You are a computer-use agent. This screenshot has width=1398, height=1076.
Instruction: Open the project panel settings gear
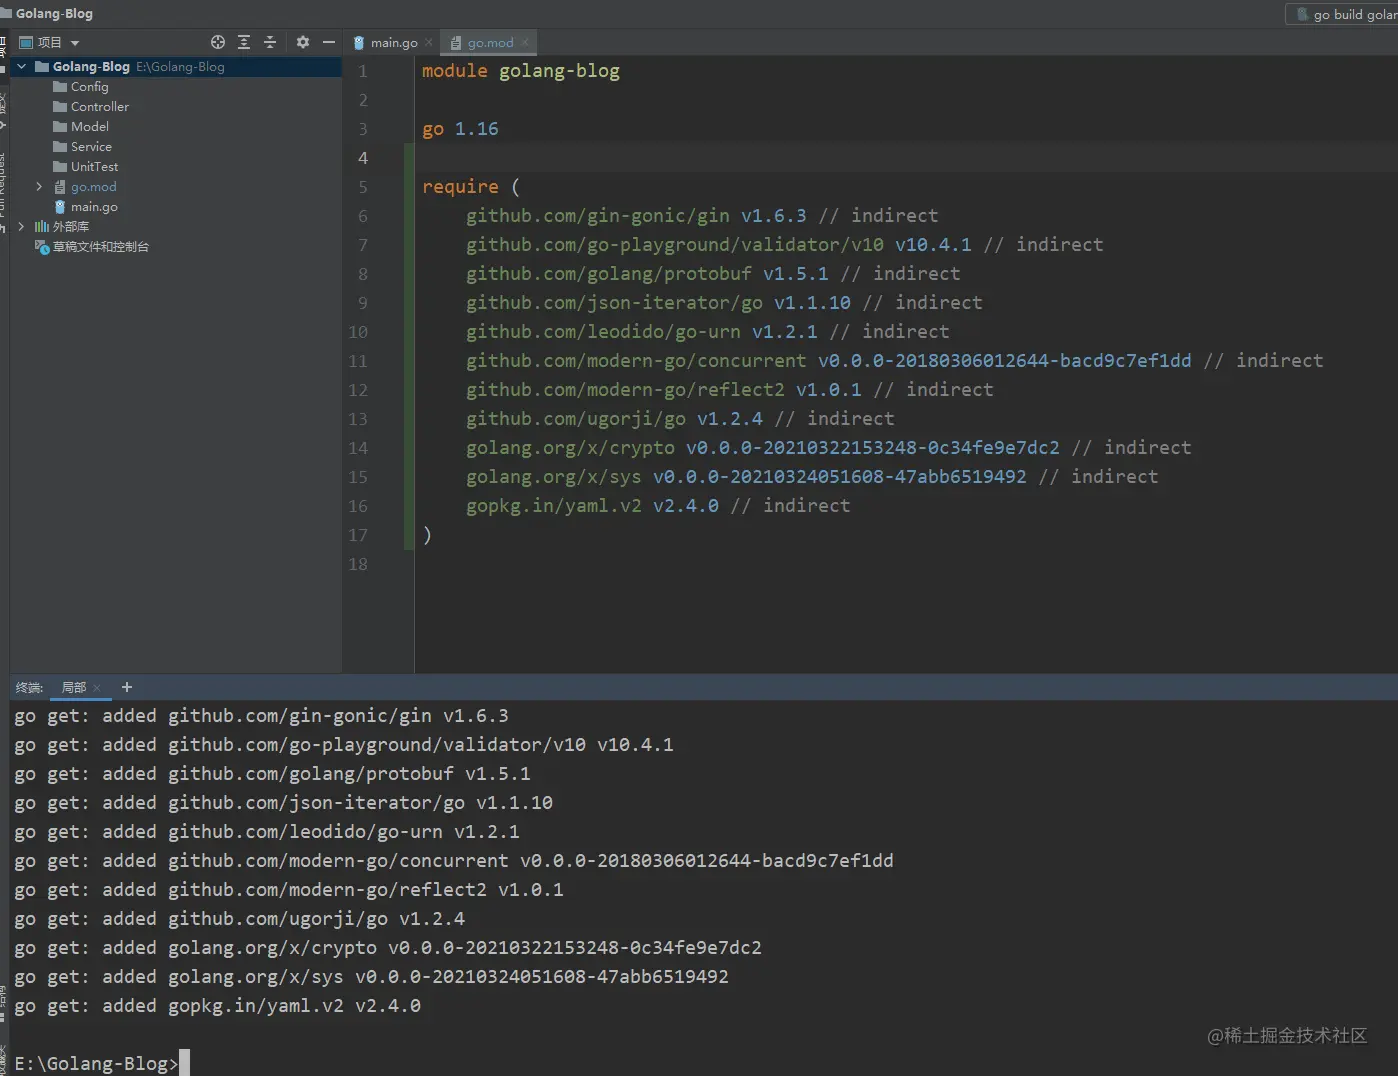pyautogui.click(x=303, y=42)
